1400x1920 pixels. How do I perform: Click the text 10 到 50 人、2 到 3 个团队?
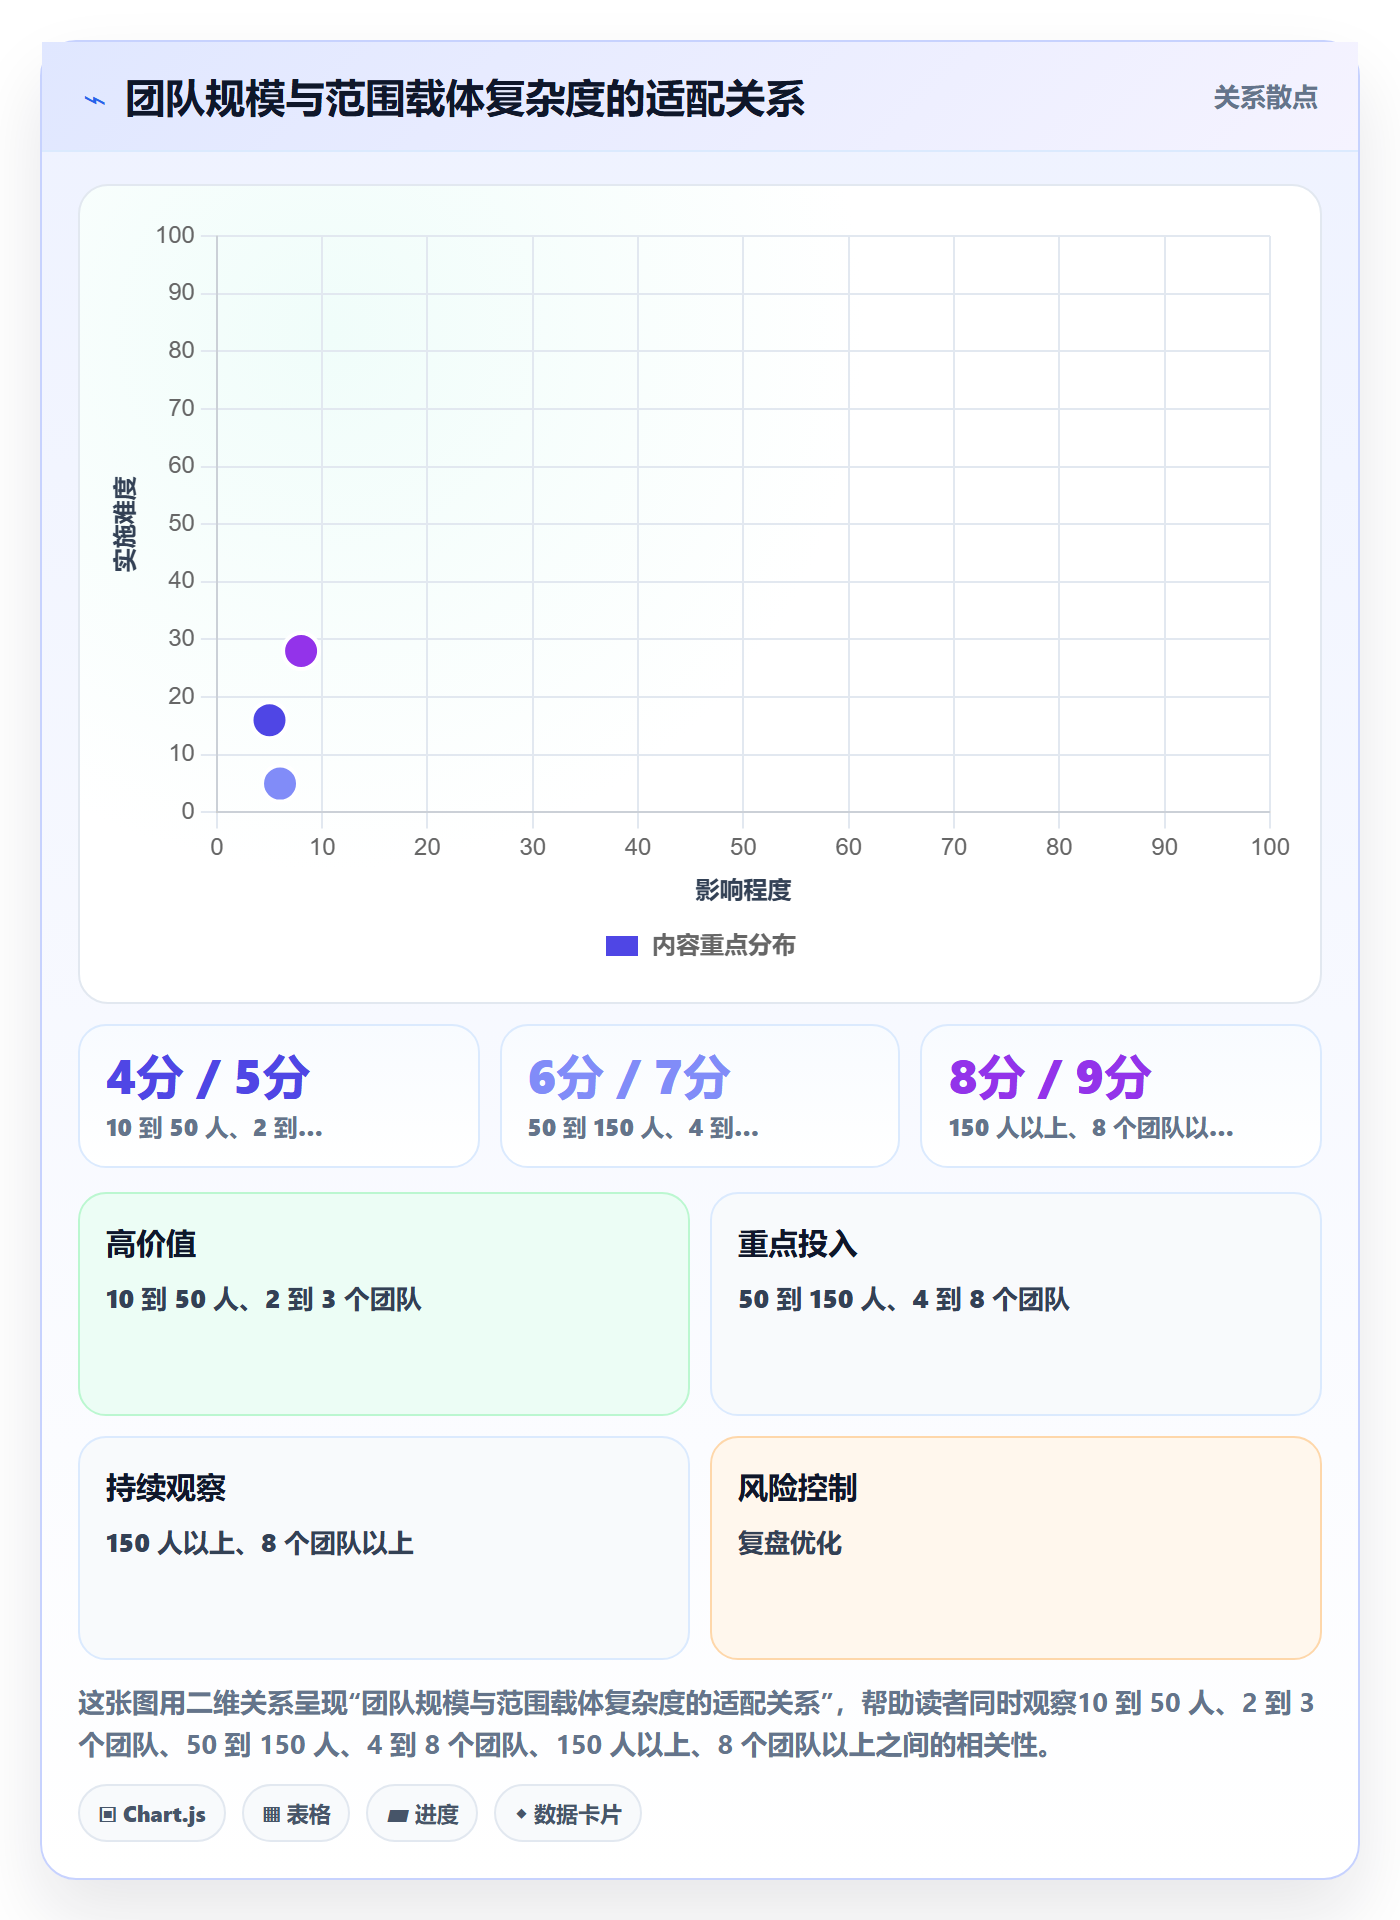pyautogui.click(x=264, y=1299)
